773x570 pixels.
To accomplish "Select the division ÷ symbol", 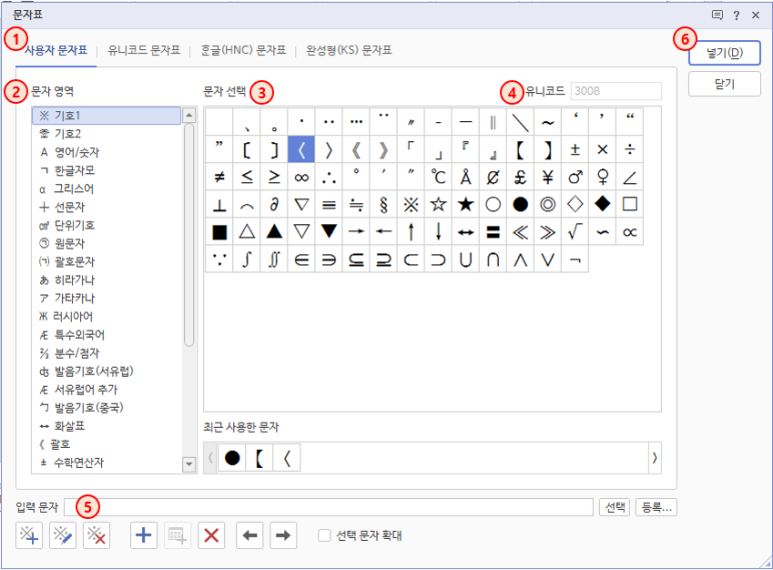I will [x=630, y=149].
